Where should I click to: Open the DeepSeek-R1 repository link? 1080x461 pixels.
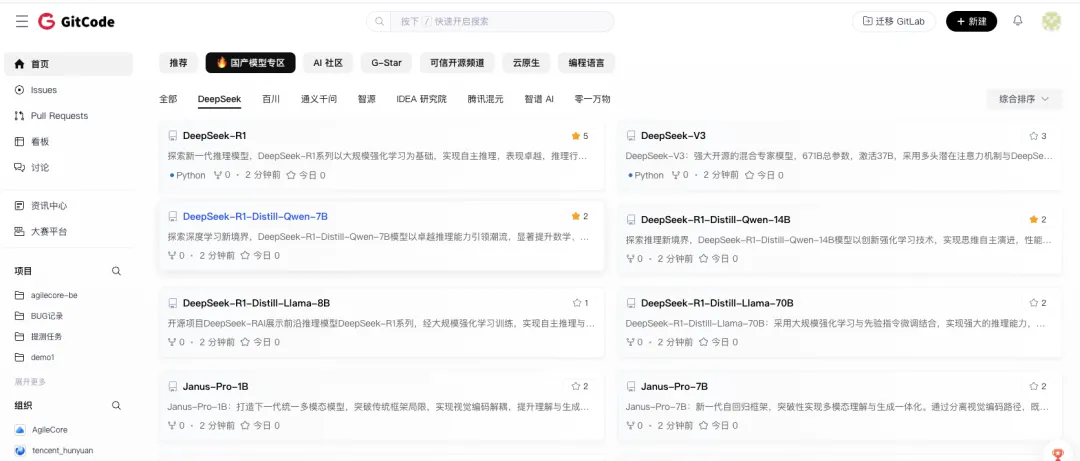tap(214, 136)
